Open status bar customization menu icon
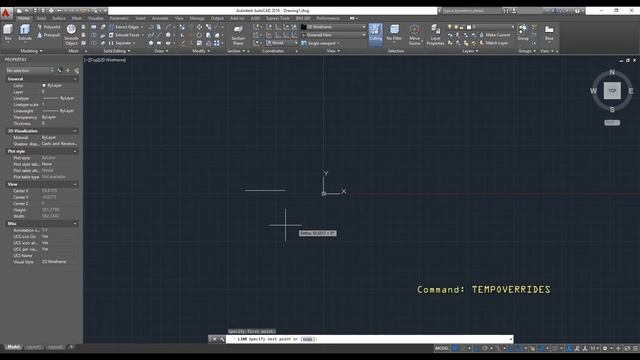Image resolution: width=640 pixels, height=360 pixels. [x=636, y=348]
